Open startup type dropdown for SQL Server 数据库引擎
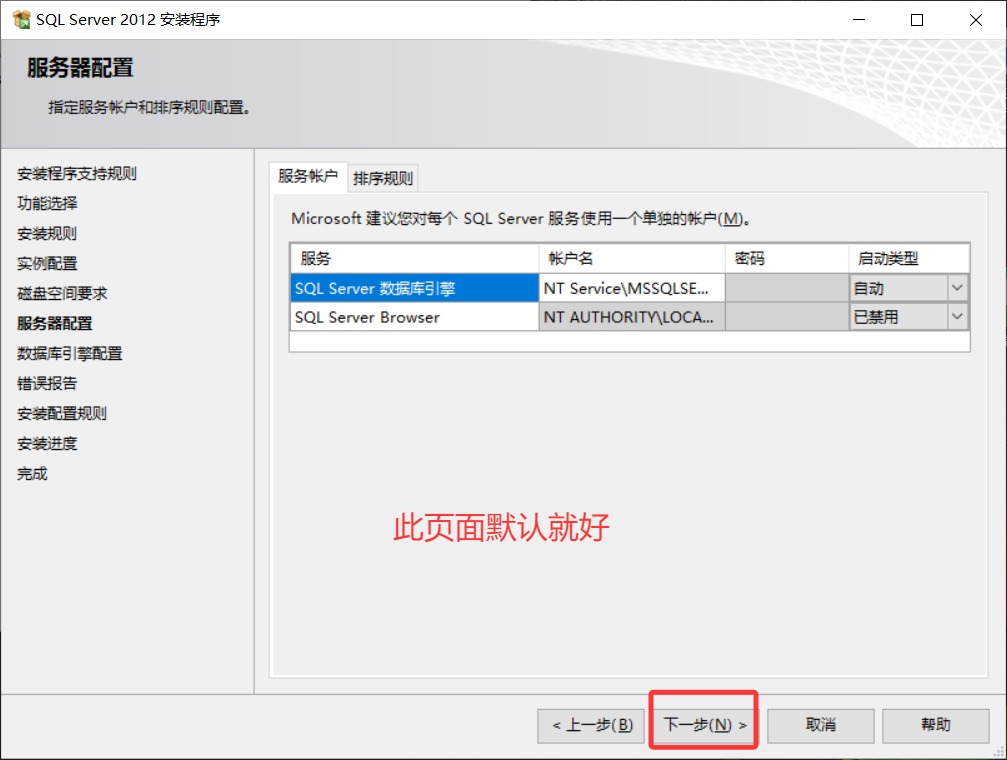 pyautogui.click(x=957, y=288)
